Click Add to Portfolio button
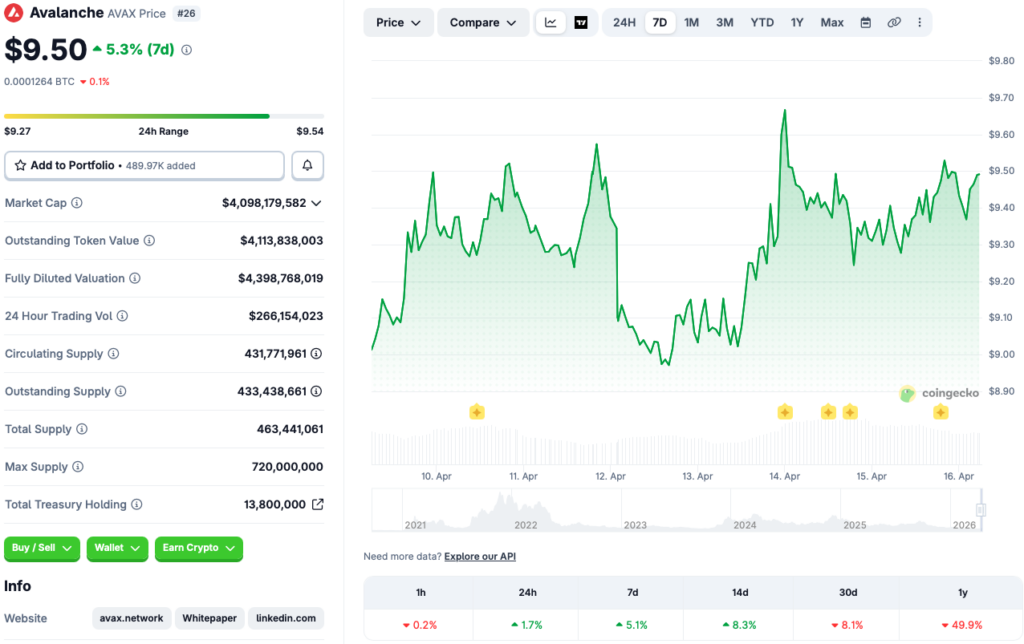This screenshot has width=1024, height=644. pyautogui.click(x=144, y=165)
